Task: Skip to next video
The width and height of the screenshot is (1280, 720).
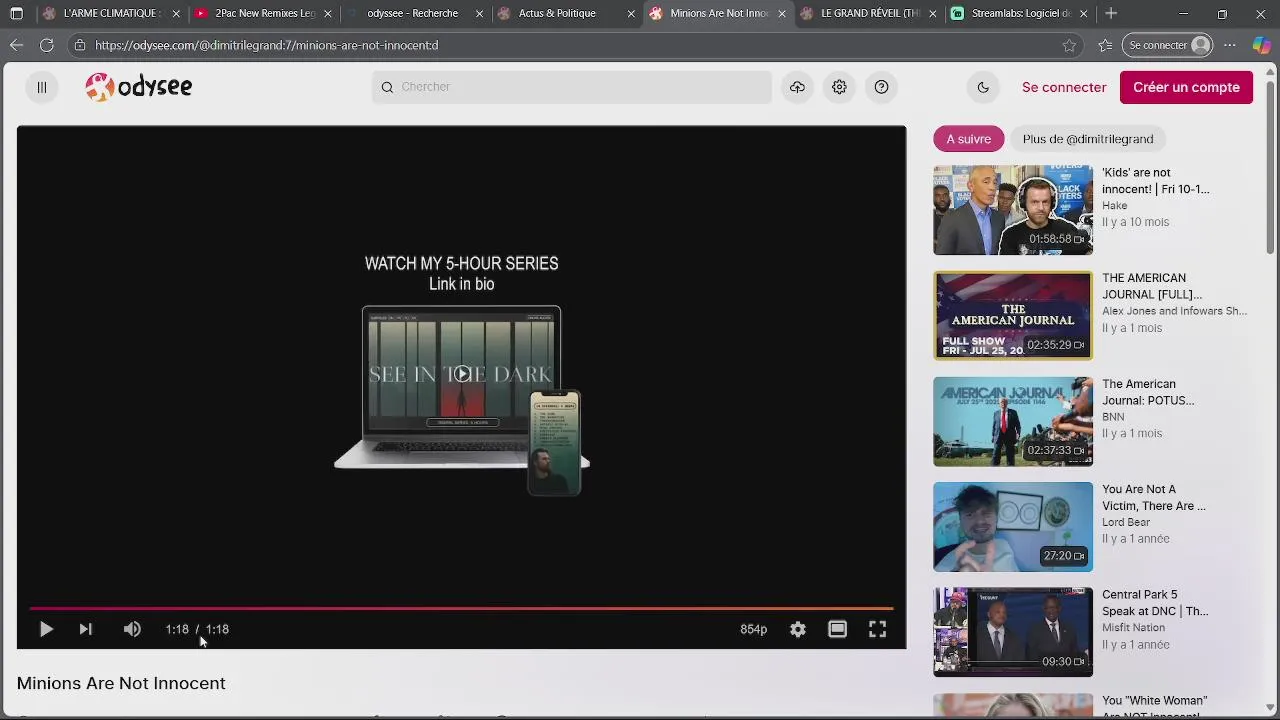Action: click(86, 629)
